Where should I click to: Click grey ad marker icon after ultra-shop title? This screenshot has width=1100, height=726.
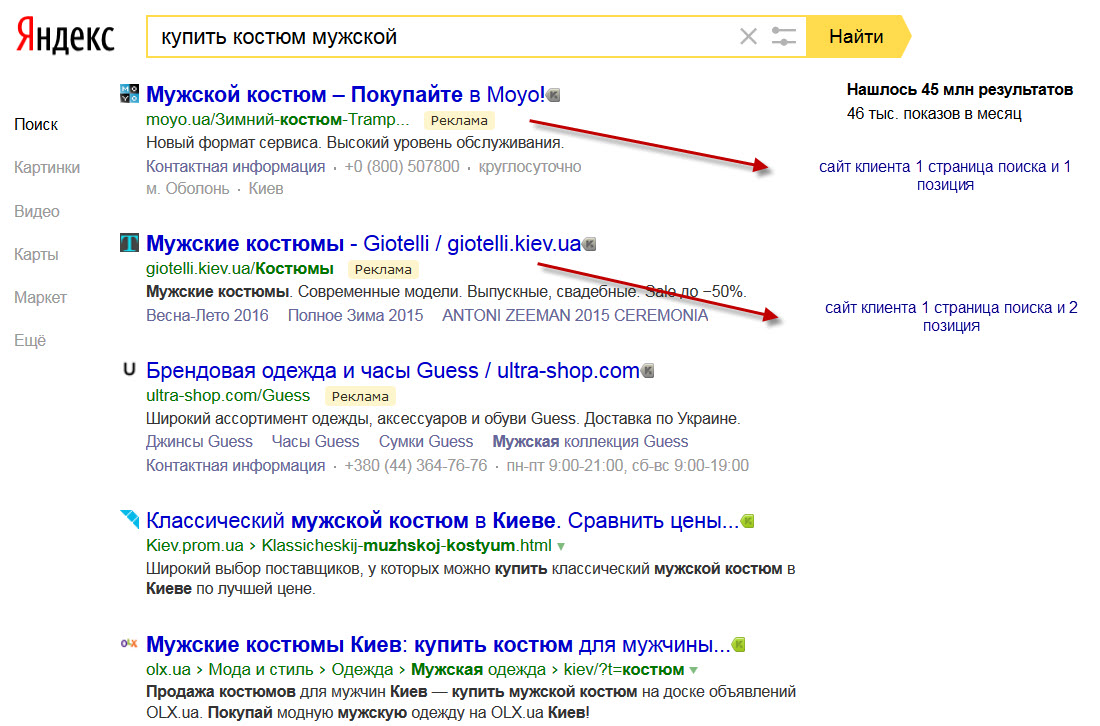(648, 370)
